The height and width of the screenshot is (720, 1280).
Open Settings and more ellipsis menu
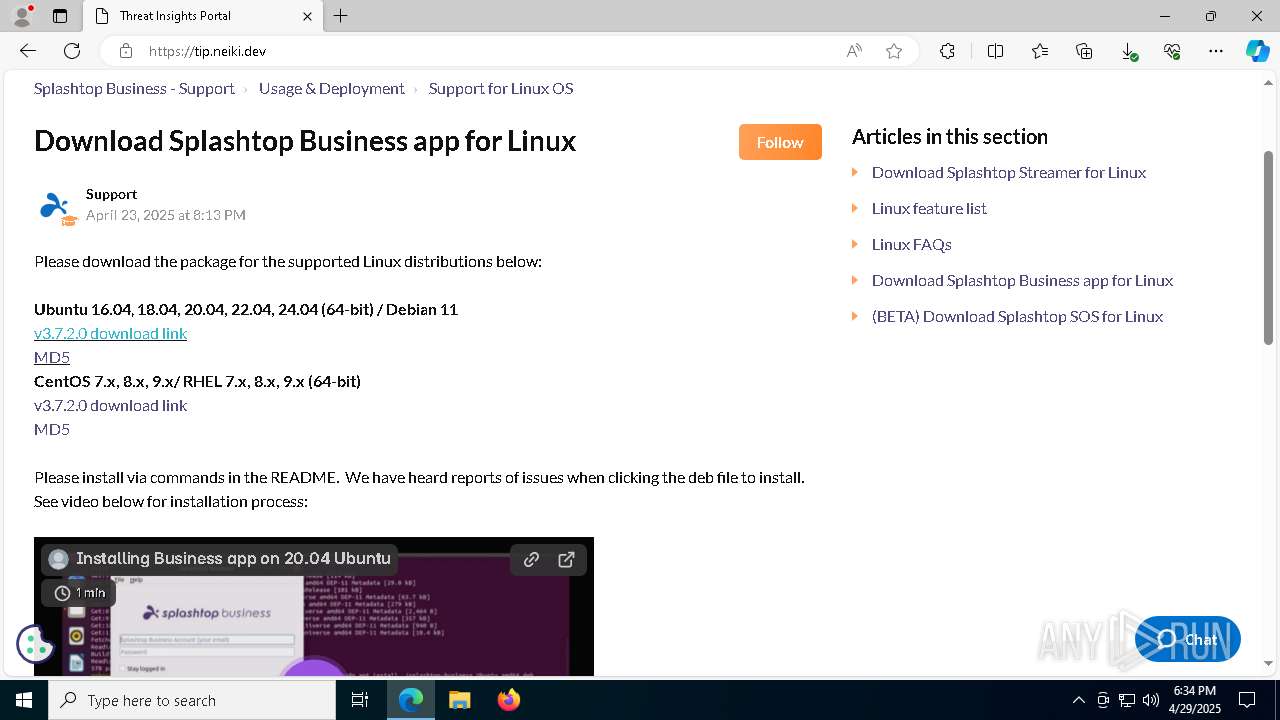pyautogui.click(x=1216, y=51)
